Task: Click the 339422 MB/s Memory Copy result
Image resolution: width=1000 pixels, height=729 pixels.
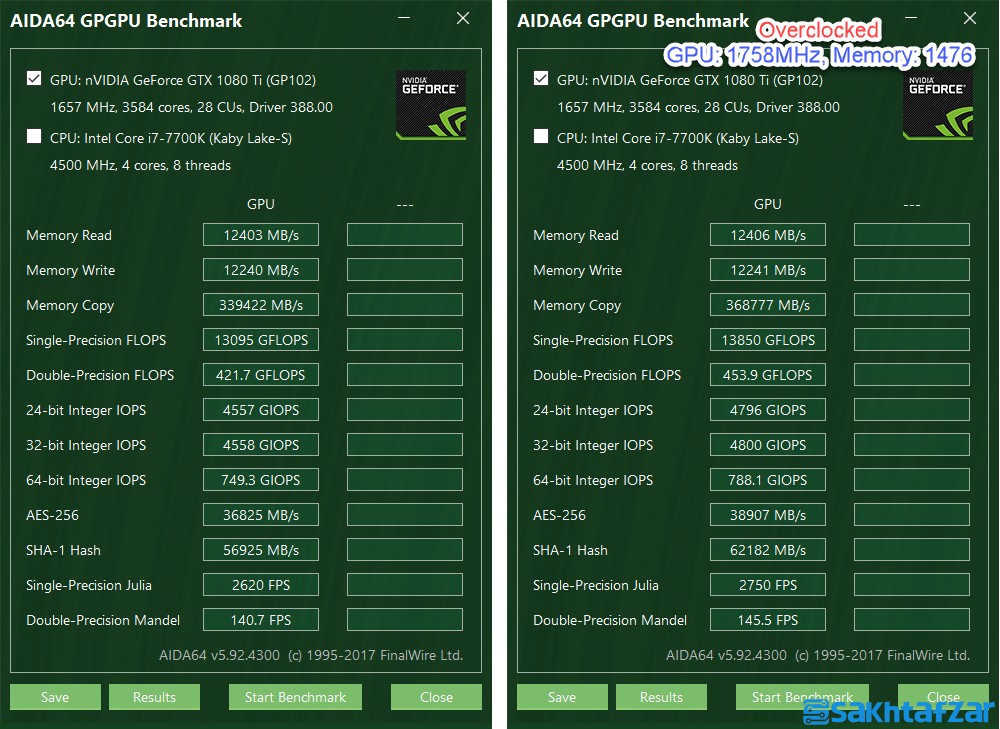Action: pos(261,305)
